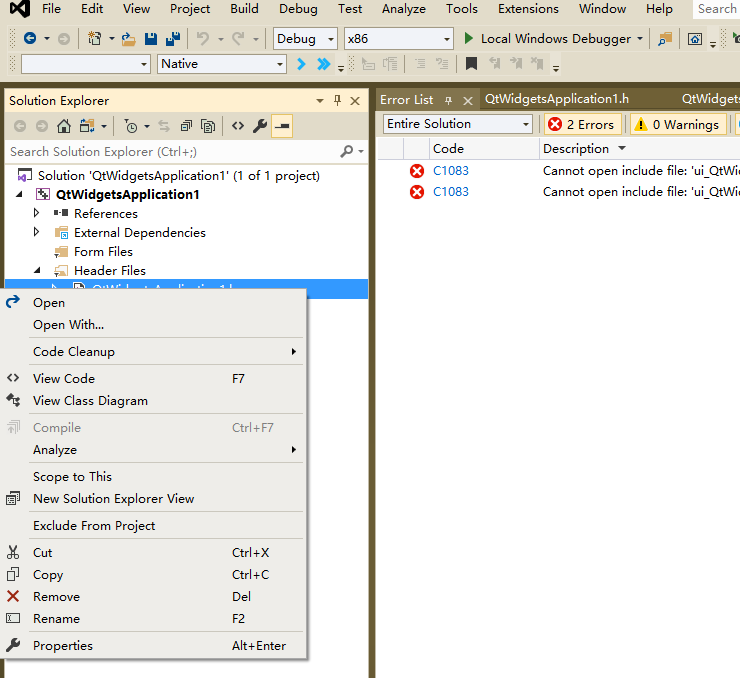Viewport: 740px width, 678px height.
Task: Open the x86 platform dropdown
Action: point(398,39)
